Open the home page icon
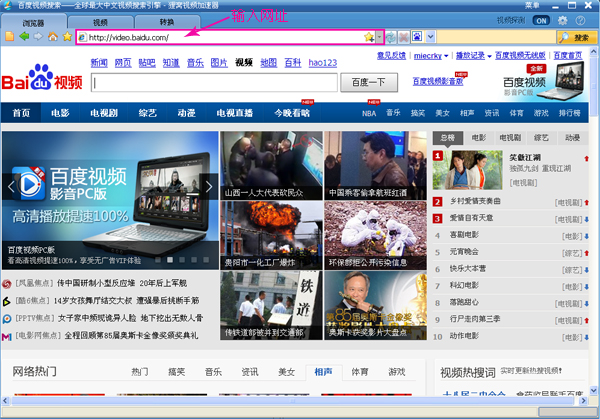The image size is (600, 419). pos(53,37)
